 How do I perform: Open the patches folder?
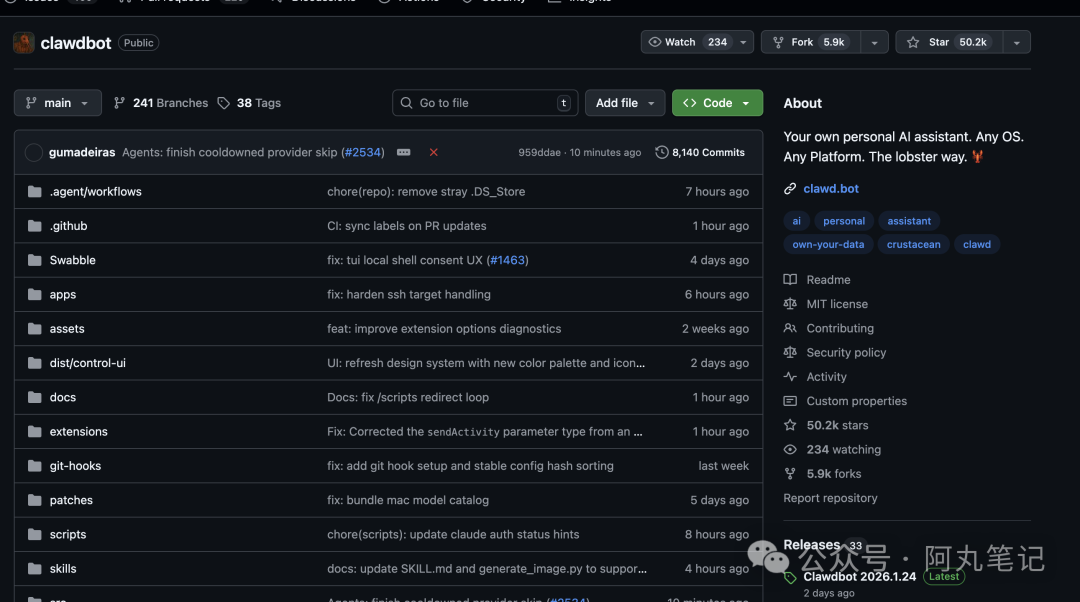[71, 500]
